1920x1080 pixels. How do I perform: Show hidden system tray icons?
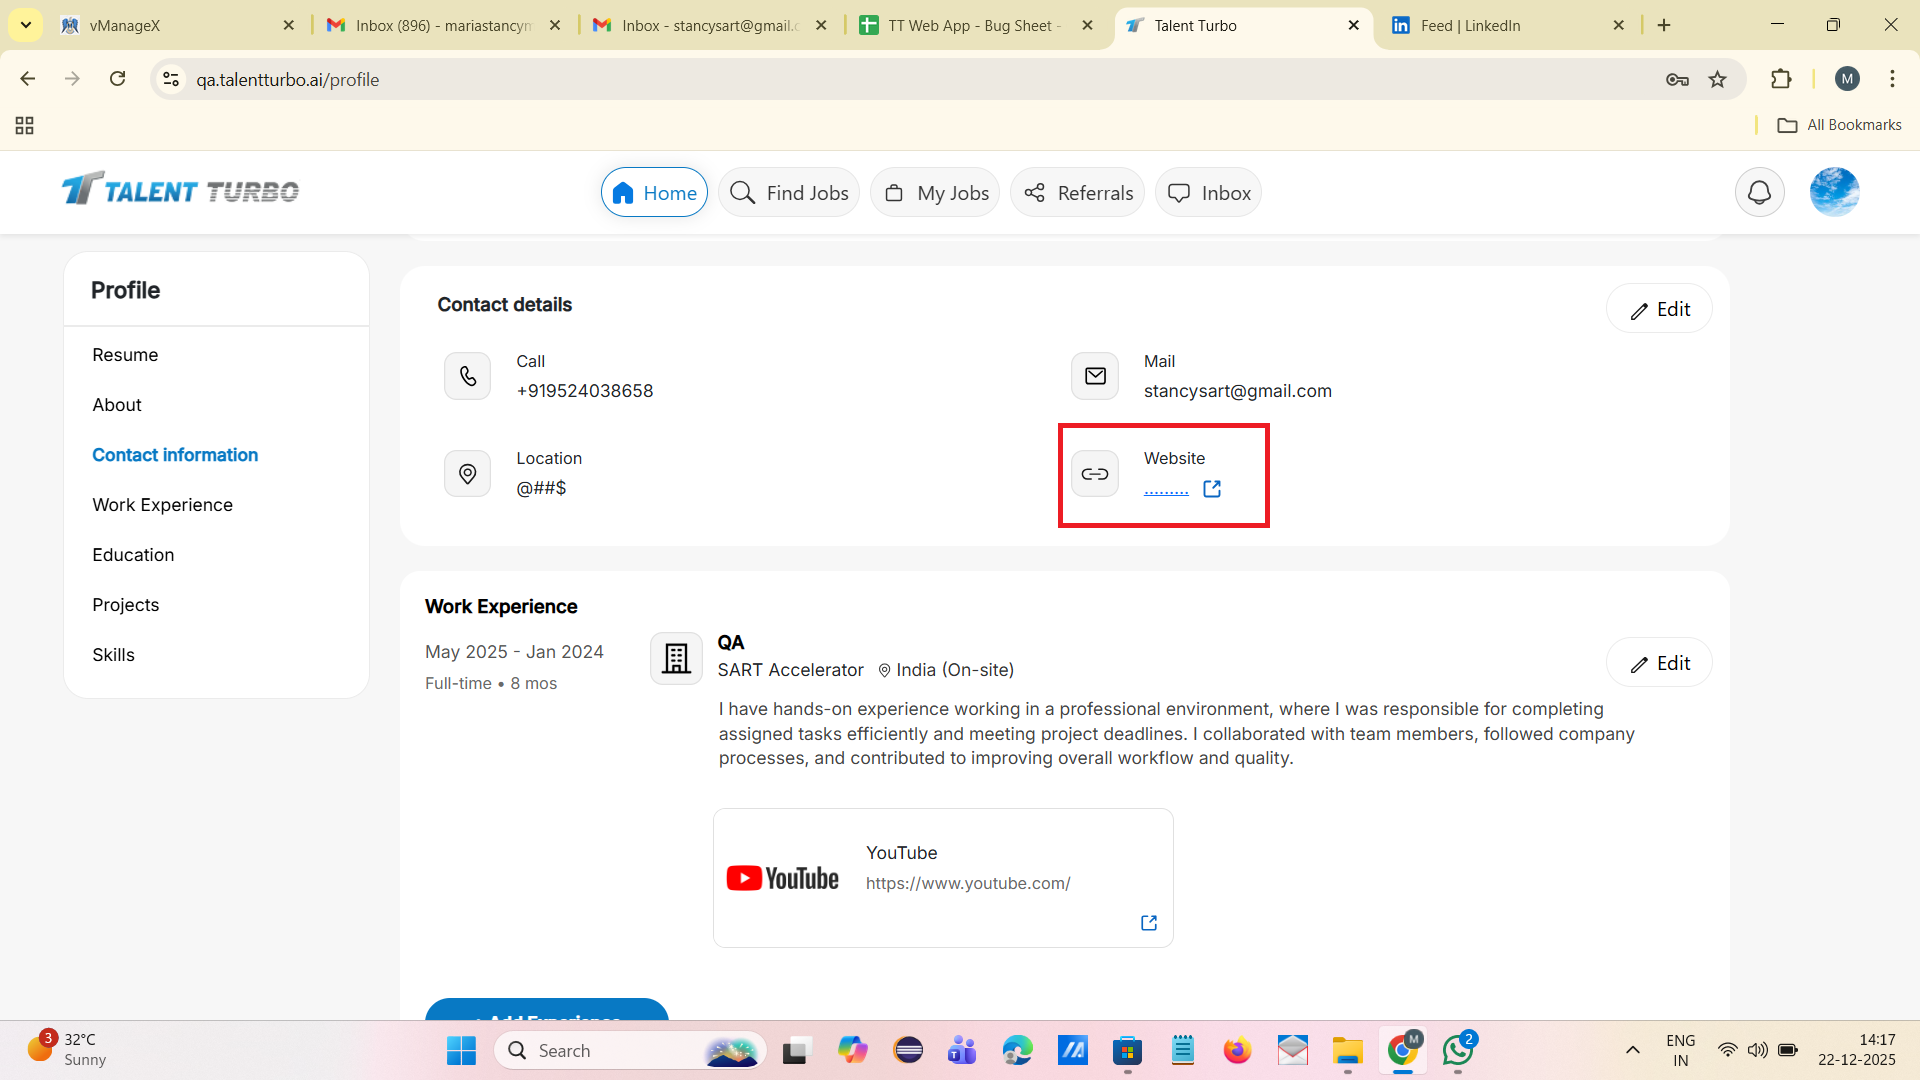tap(1633, 1050)
